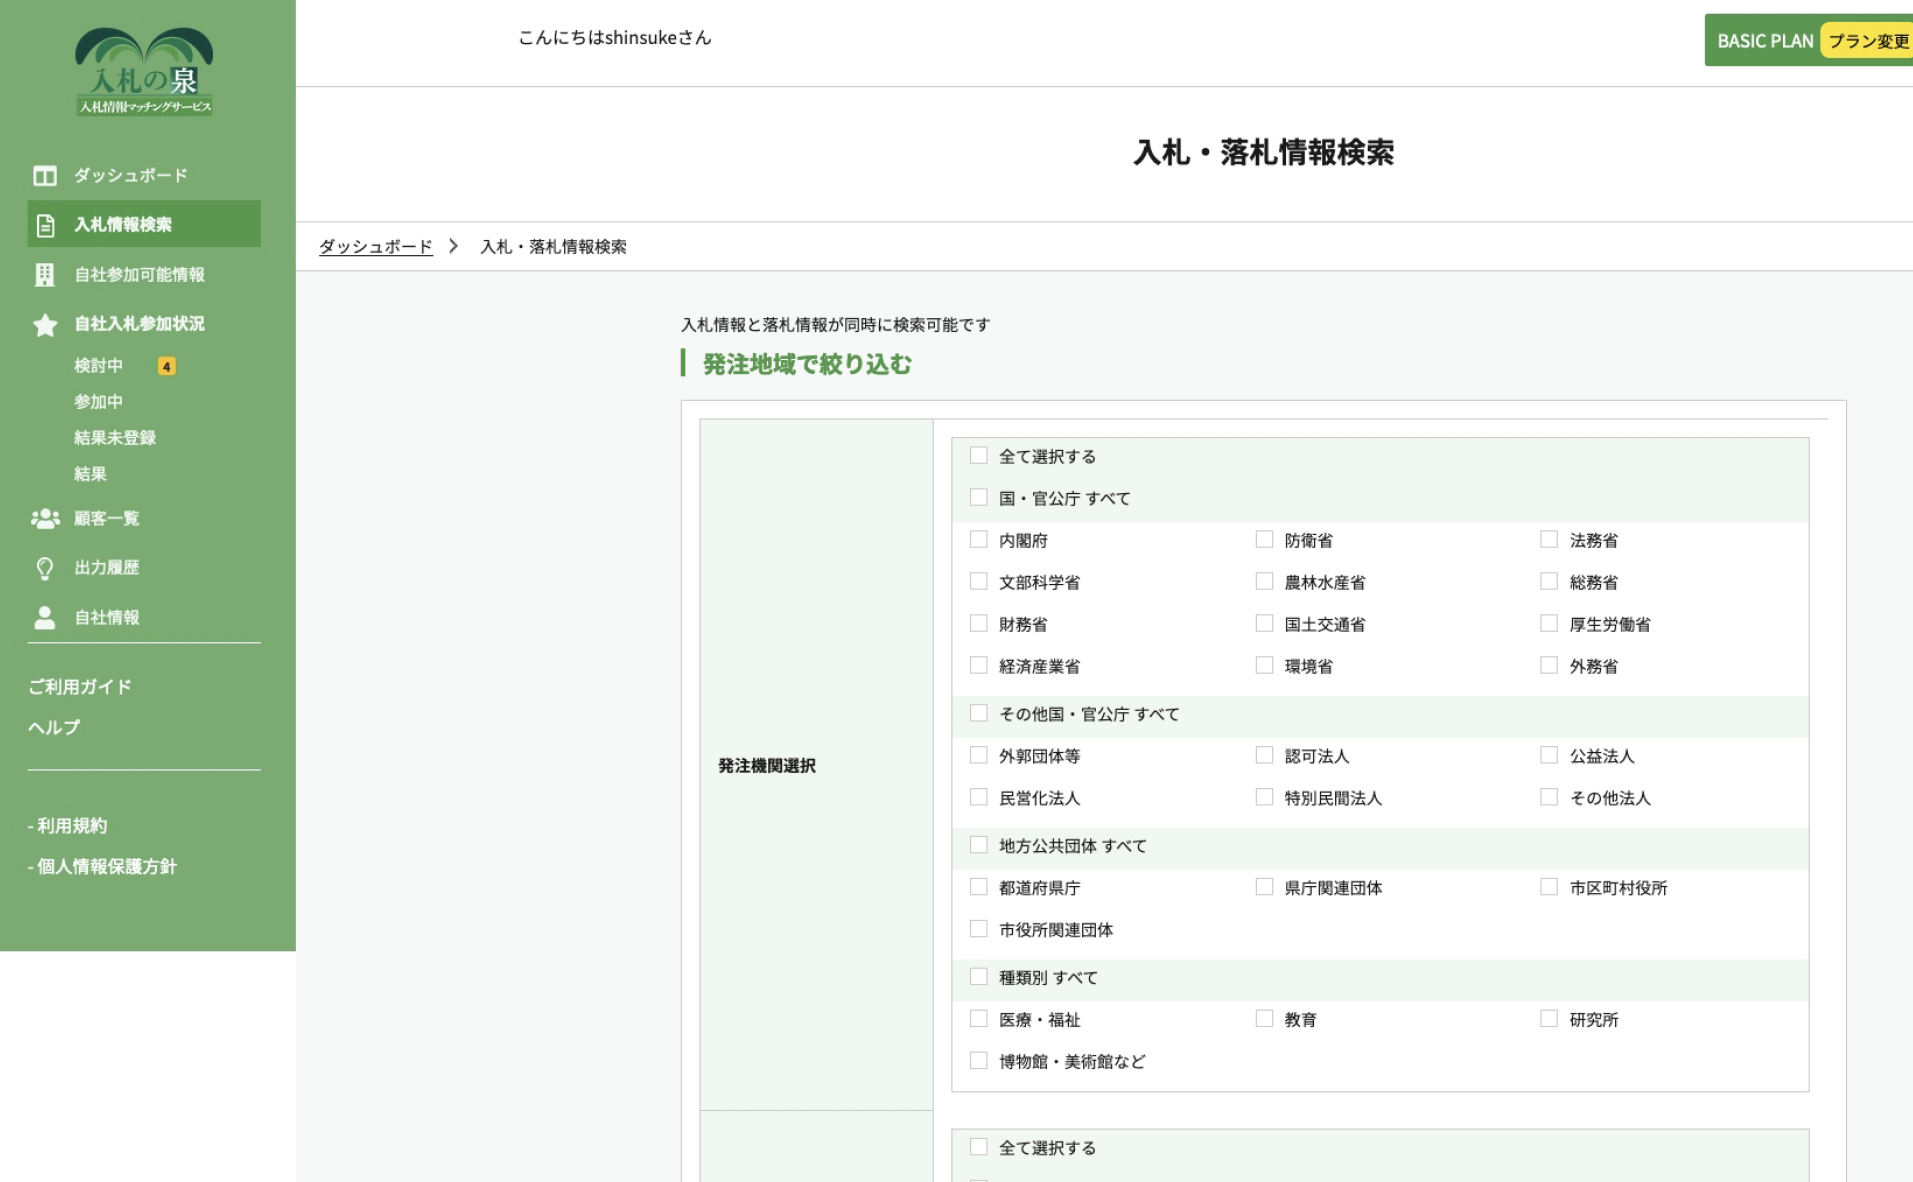Image resolution: width=1913 pixels, height=1182 pixels.
Task: Check 民営化法人 checkbox
Action: 979,798
